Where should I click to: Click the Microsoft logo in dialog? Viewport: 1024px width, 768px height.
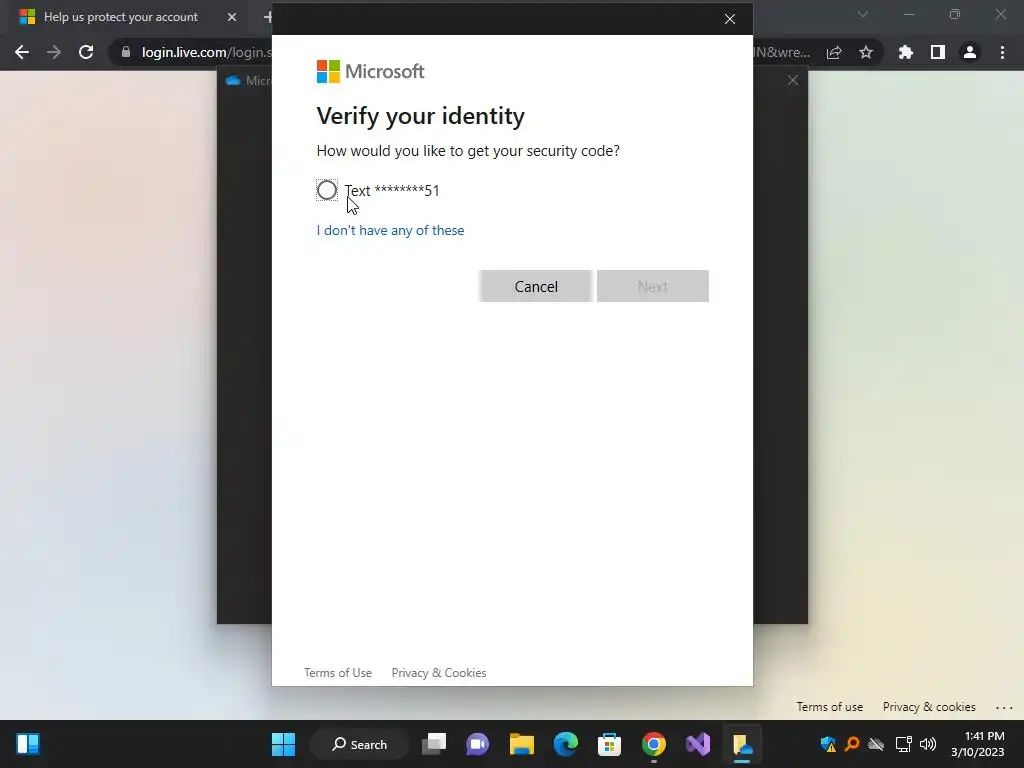370,71
